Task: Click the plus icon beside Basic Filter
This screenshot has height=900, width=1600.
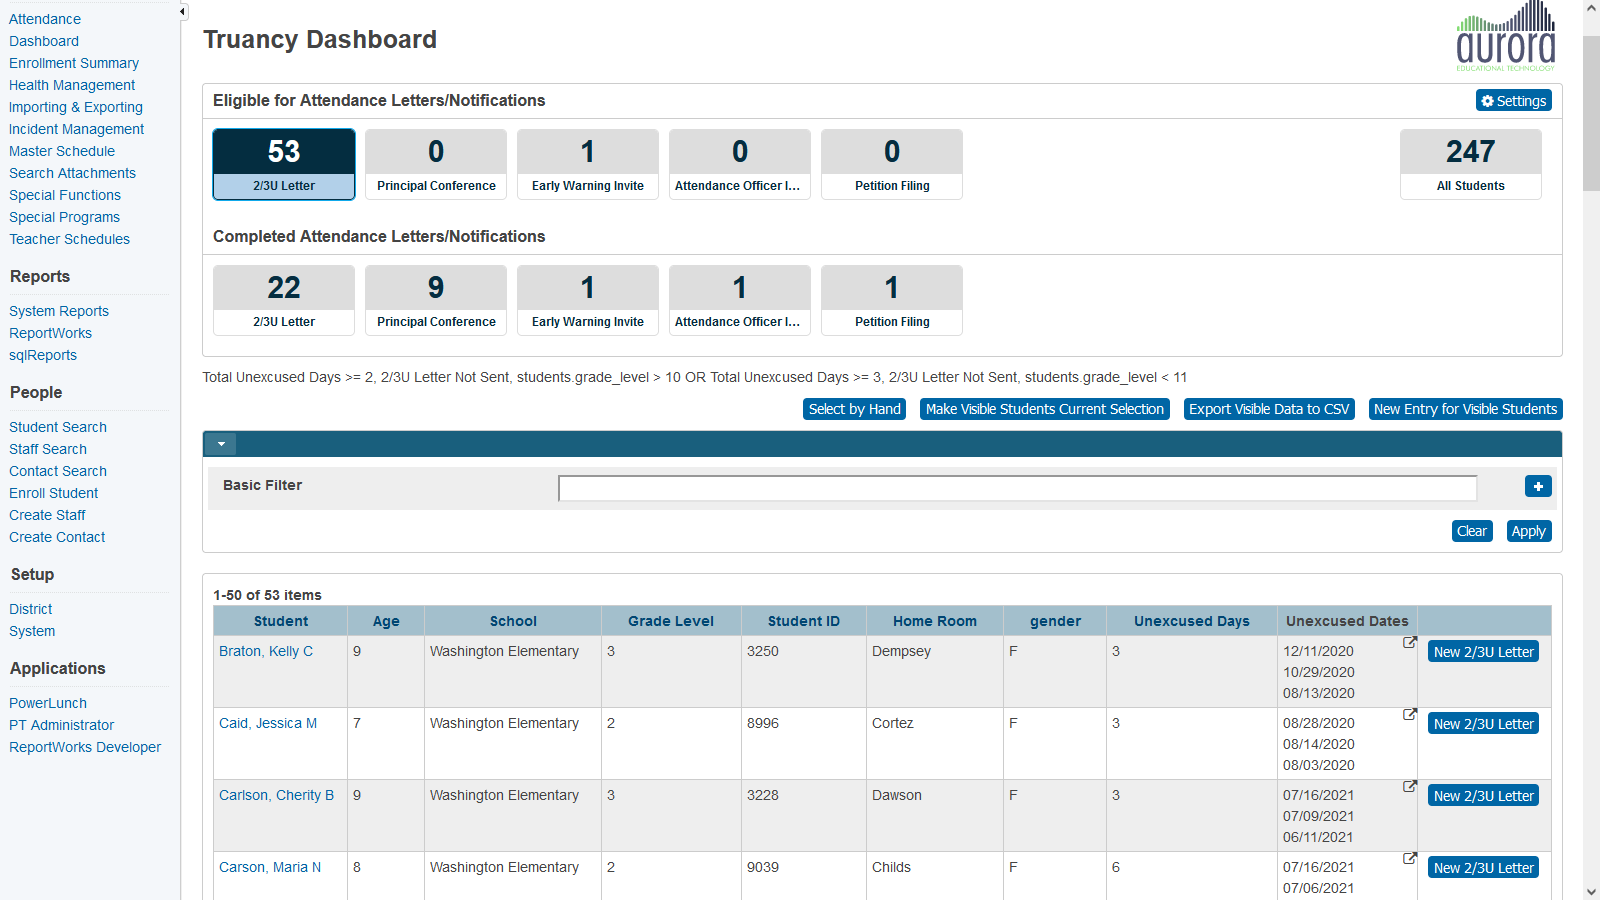Action: 1538,486
